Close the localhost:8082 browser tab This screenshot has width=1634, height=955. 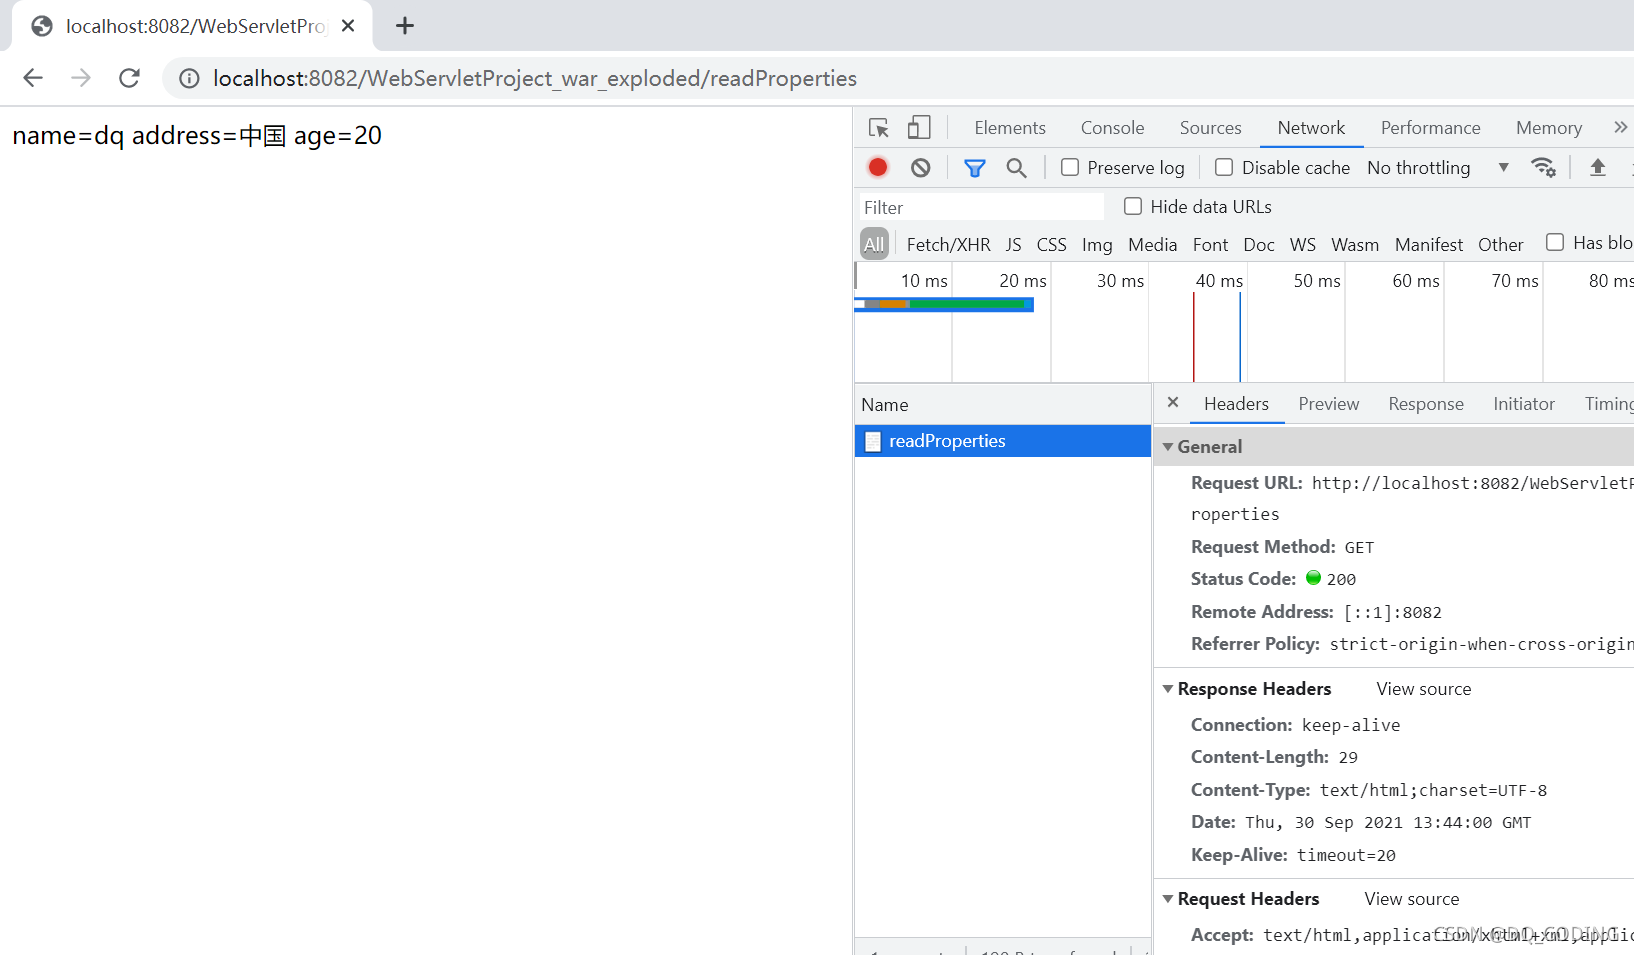click(x=348, y=26)
